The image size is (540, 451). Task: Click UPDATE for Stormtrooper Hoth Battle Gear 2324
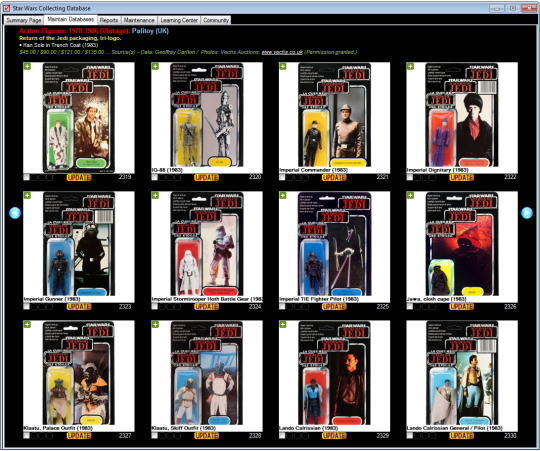[207, 306]
